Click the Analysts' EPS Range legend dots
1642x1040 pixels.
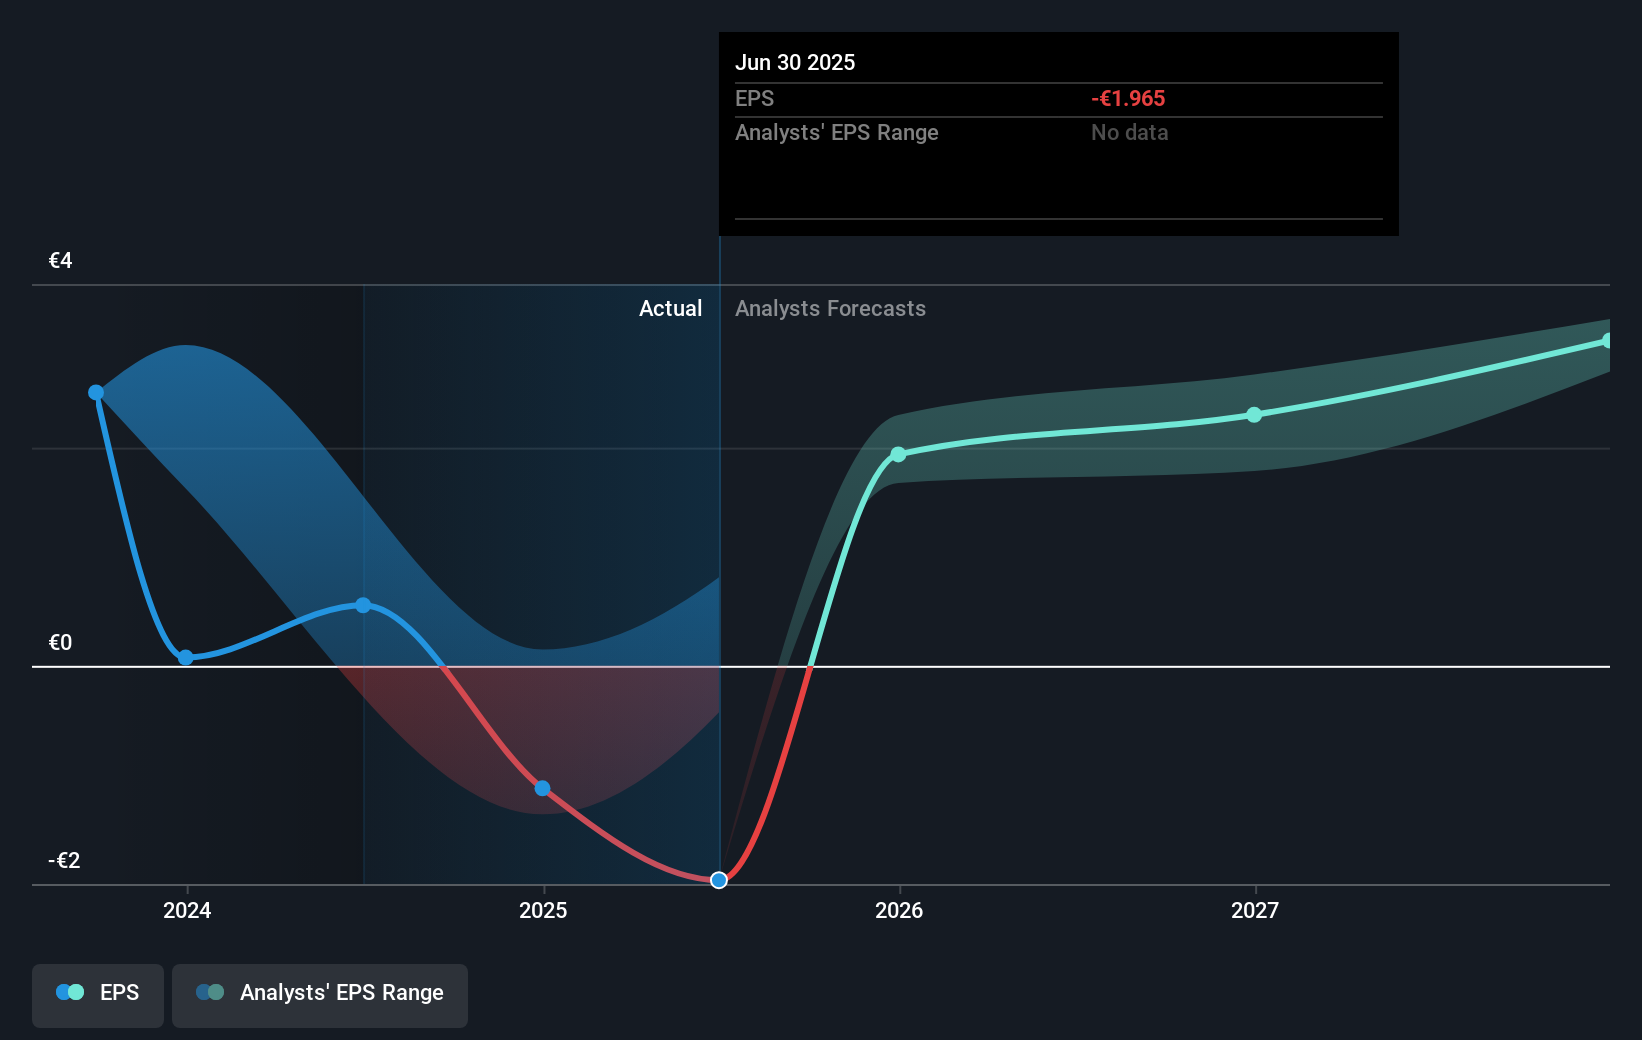[x=210, y=992]
